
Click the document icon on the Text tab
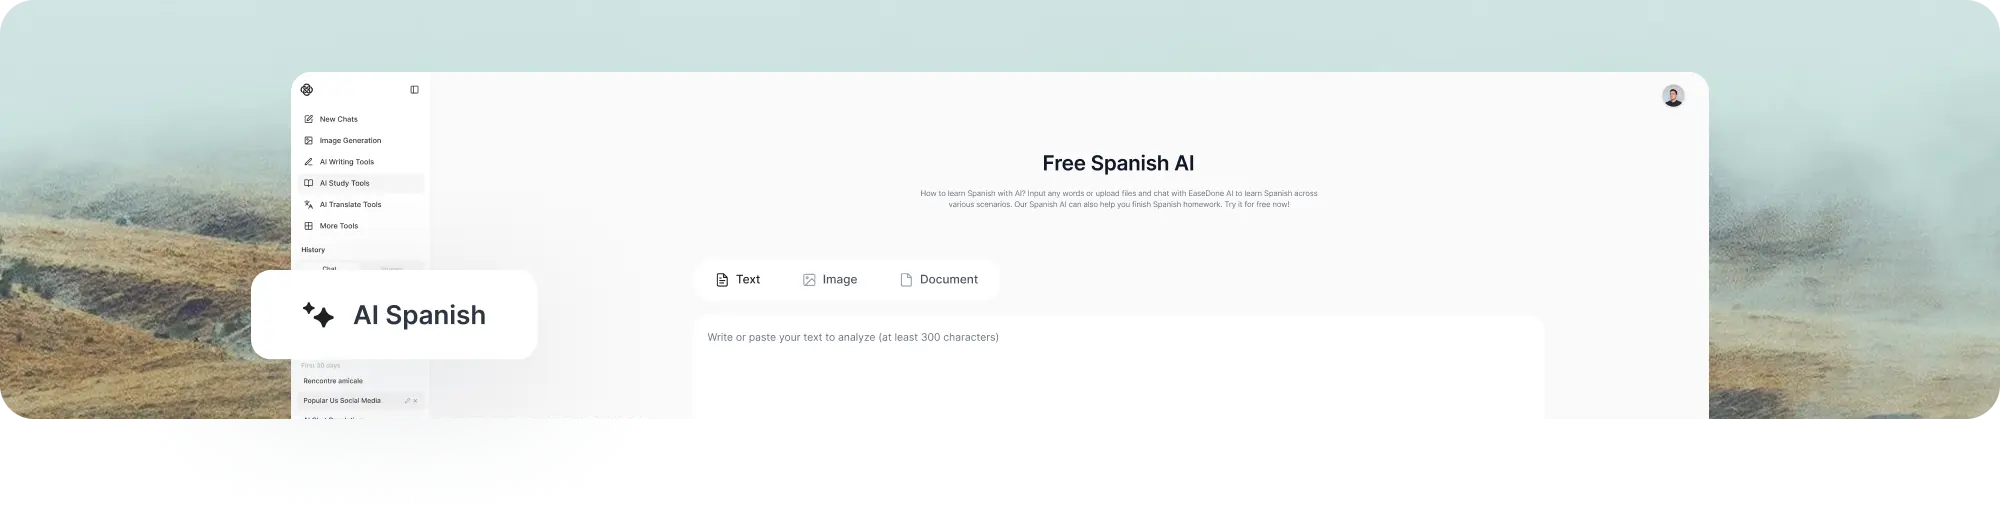click(x=722, y=280)
